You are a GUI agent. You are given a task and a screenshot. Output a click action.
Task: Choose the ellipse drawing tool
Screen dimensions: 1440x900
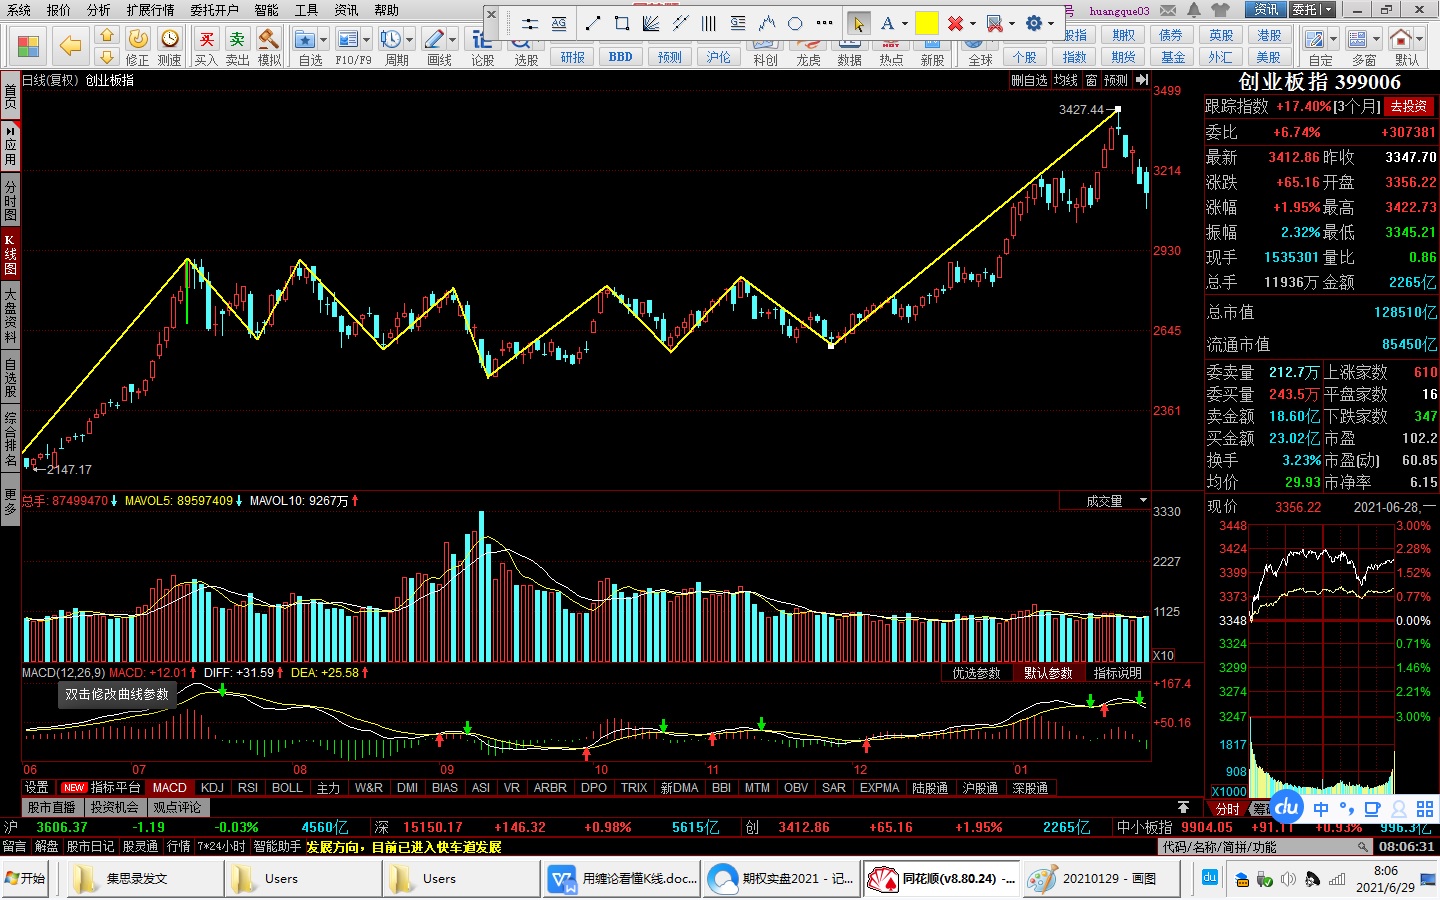(x=795, y=23)
